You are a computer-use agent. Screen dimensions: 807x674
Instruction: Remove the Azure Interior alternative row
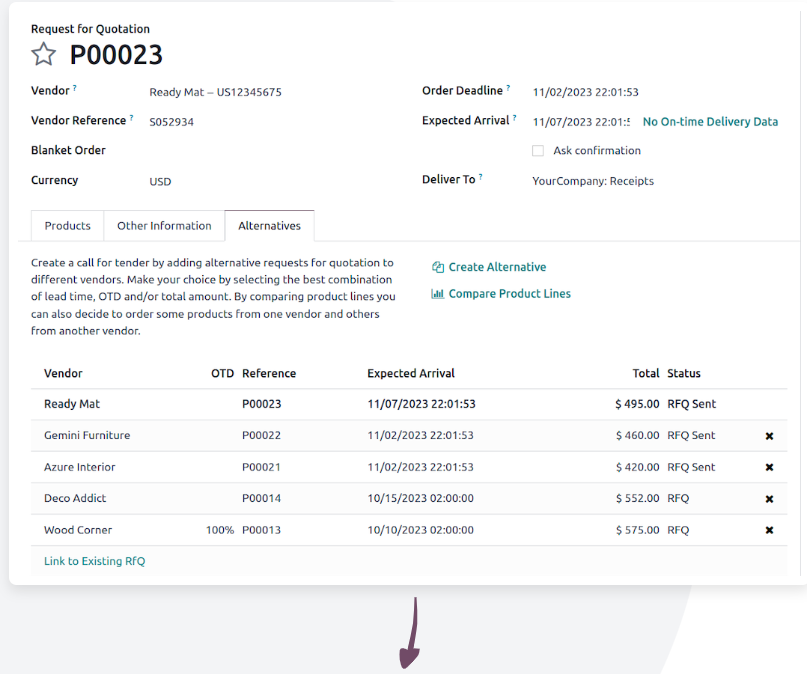click(769, 467)
